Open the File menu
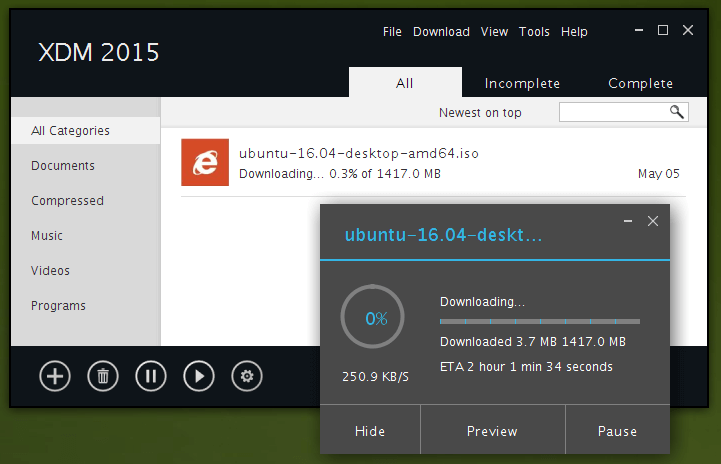The height and width of the screenshot is (464, 721). [392, 32]
